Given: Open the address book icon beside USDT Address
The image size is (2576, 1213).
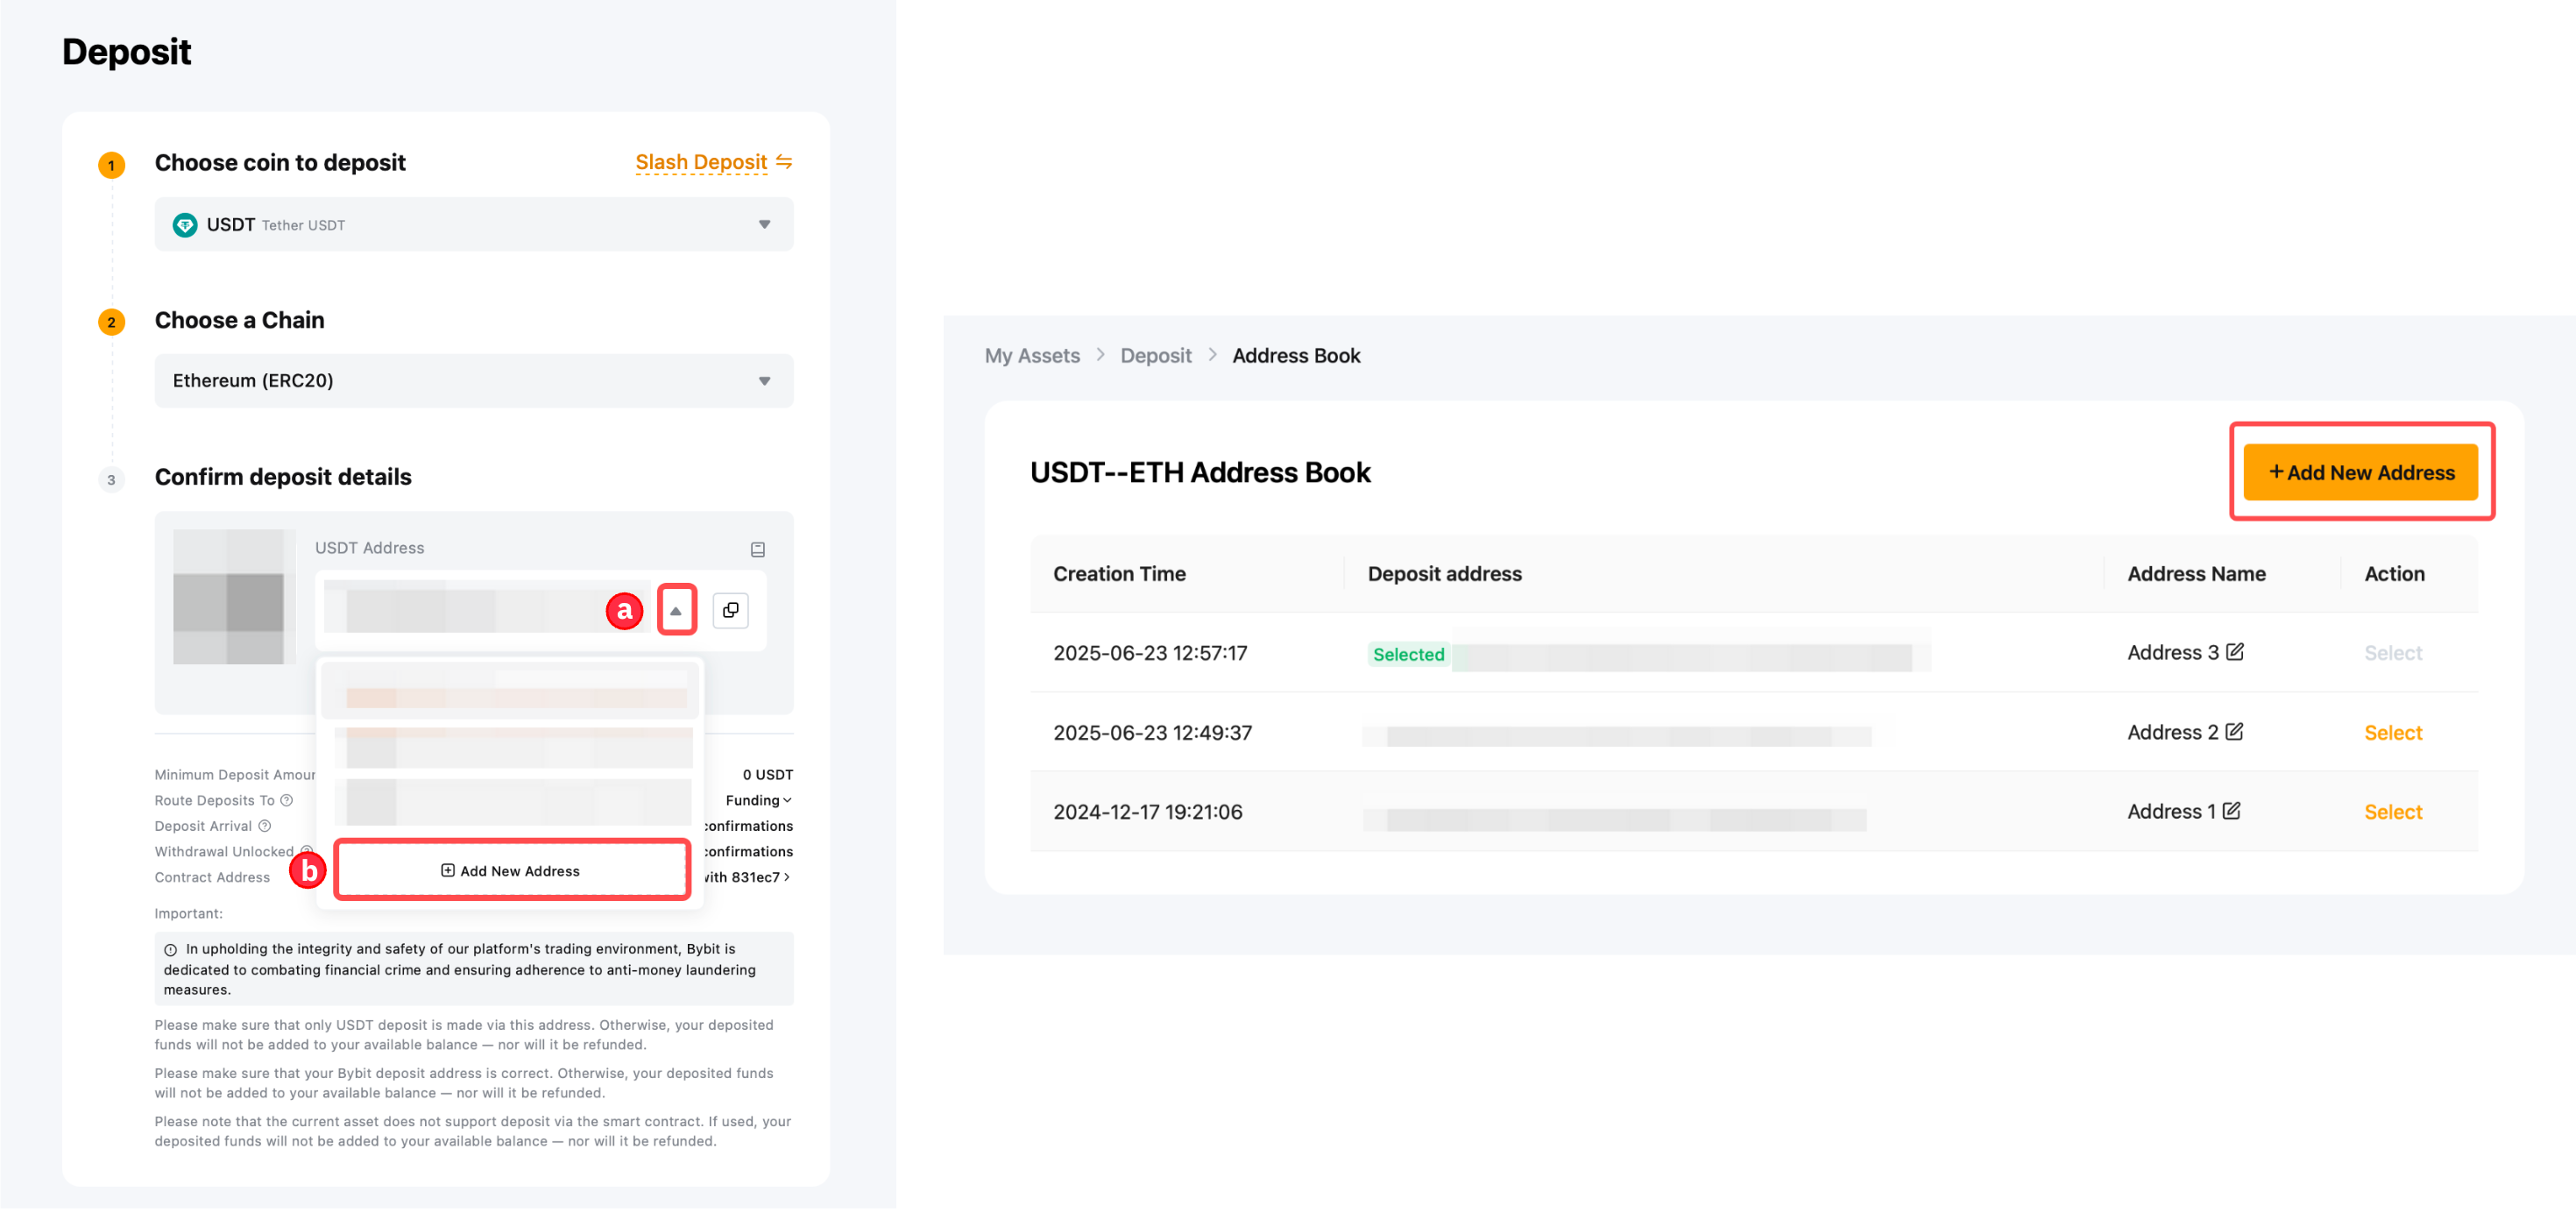Looking at the screenshot, I should pyautogui.click(x=757, y=549).
